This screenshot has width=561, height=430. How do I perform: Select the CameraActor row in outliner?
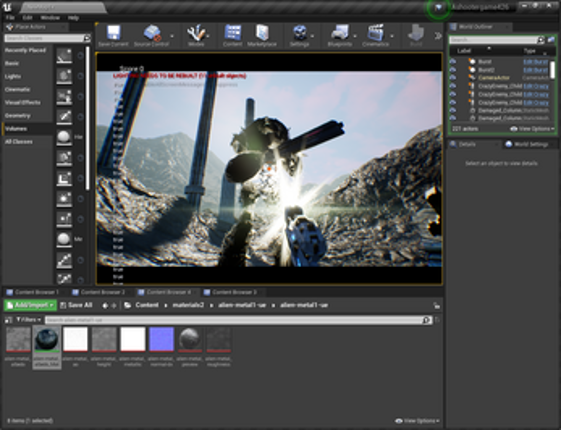pos(499,78)
